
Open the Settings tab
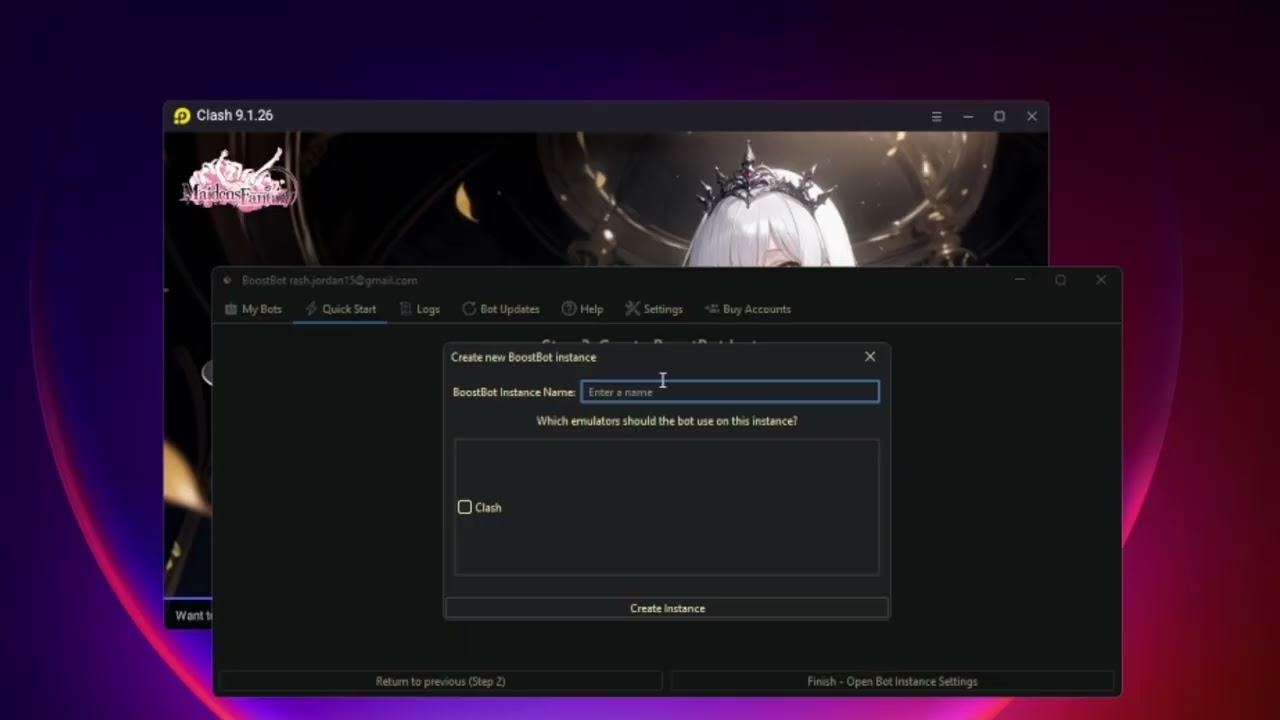[x=654, y=309]
